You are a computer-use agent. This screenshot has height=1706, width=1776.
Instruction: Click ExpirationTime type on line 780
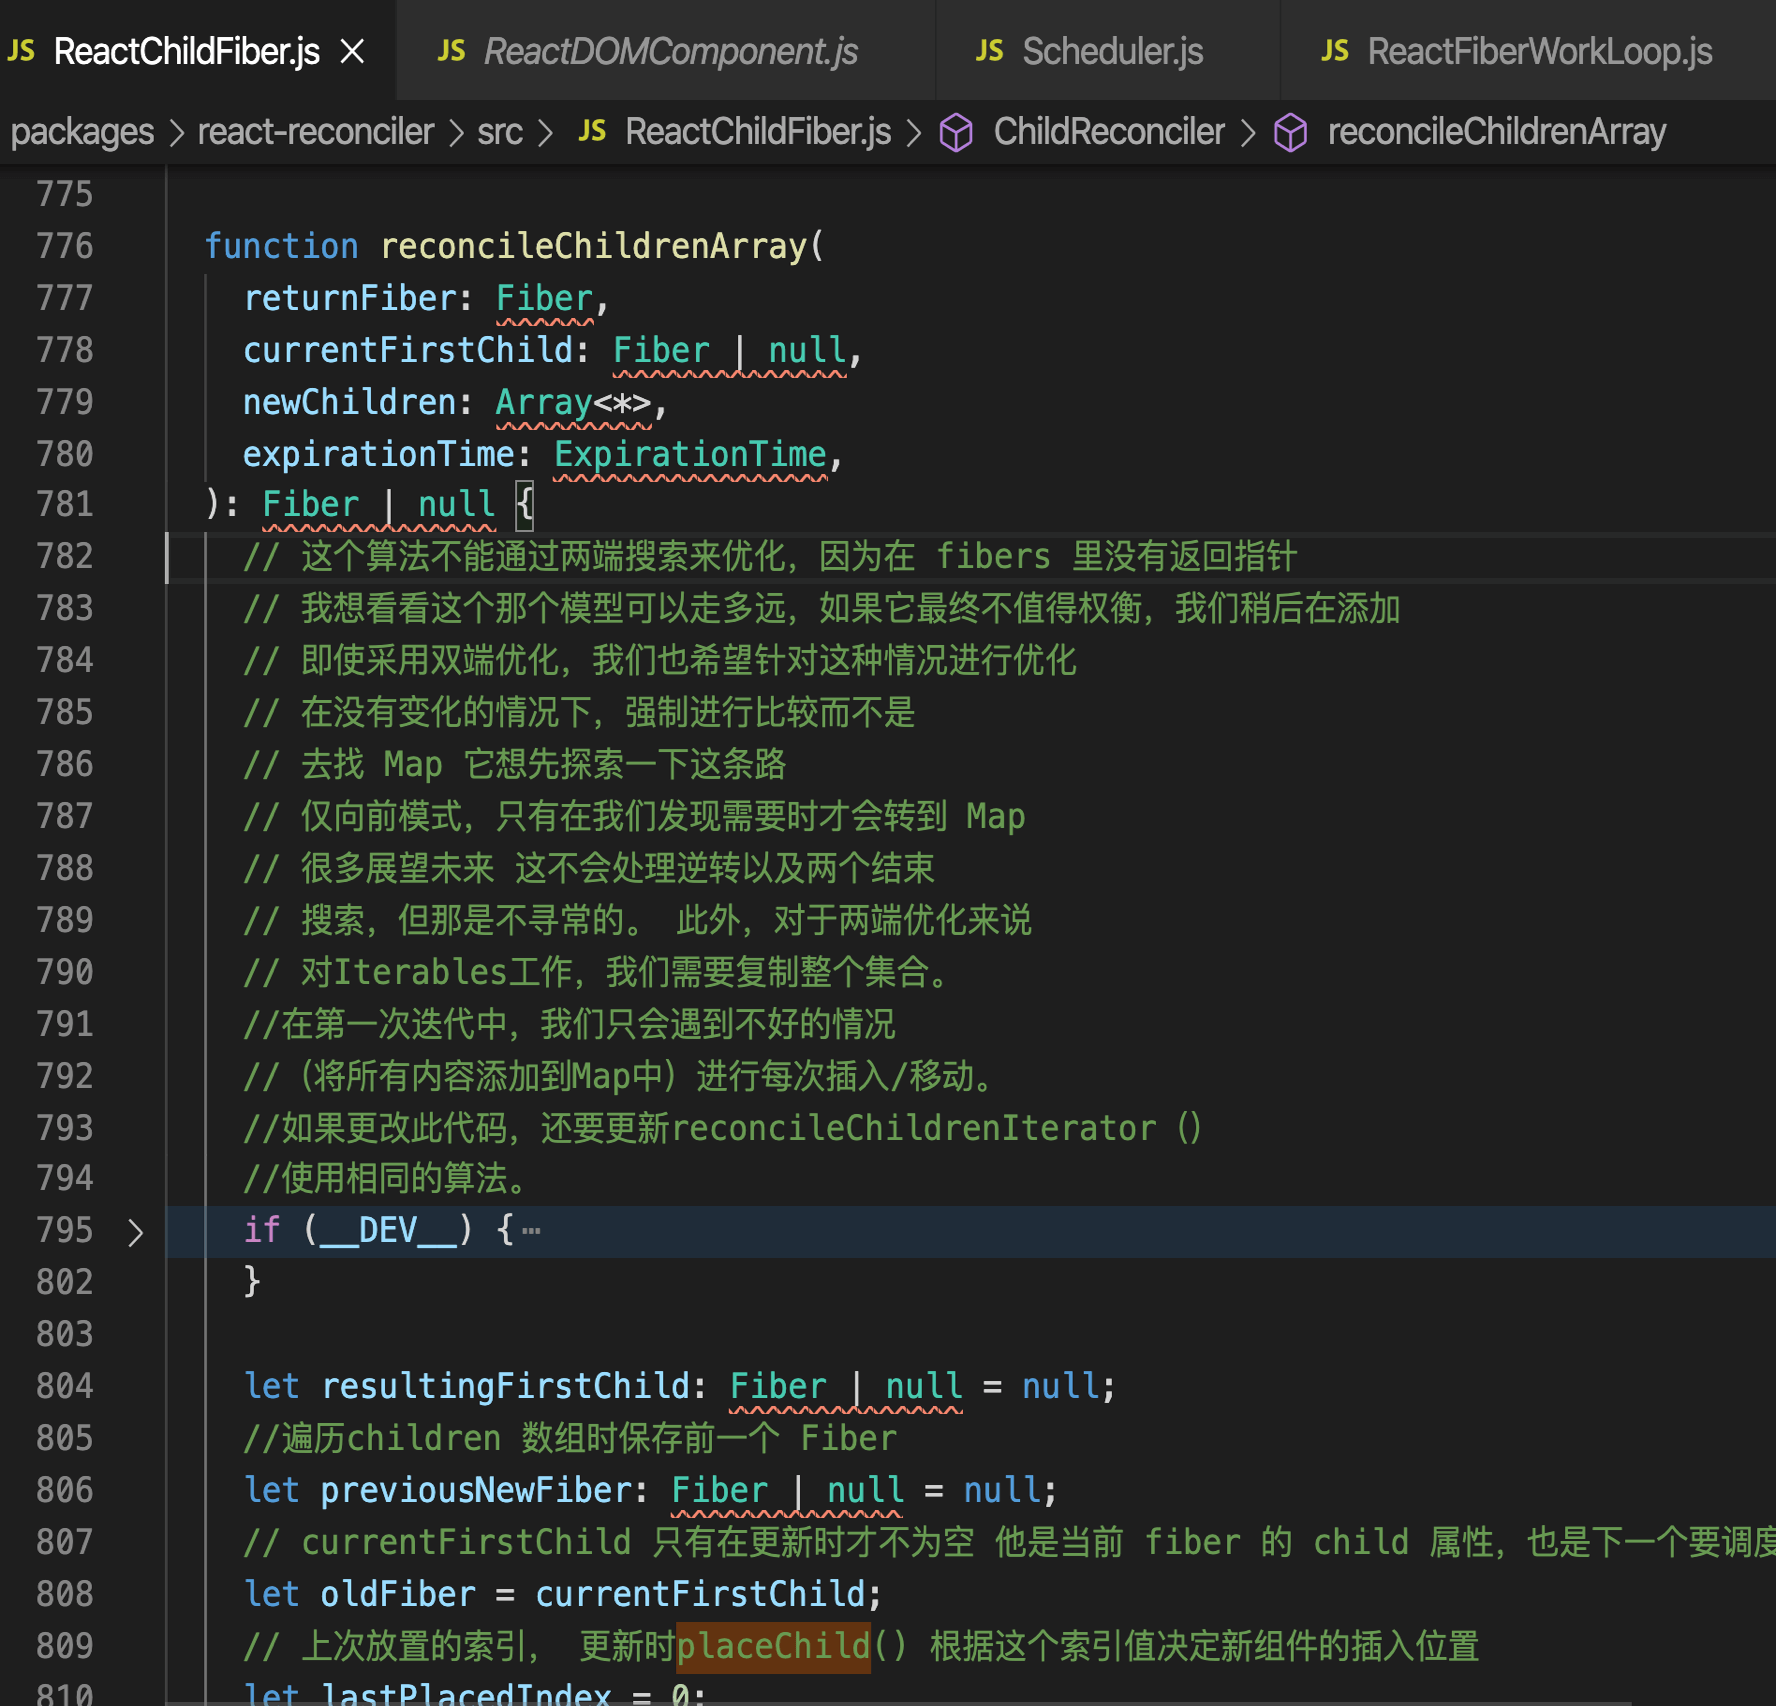tap(690, 454)
